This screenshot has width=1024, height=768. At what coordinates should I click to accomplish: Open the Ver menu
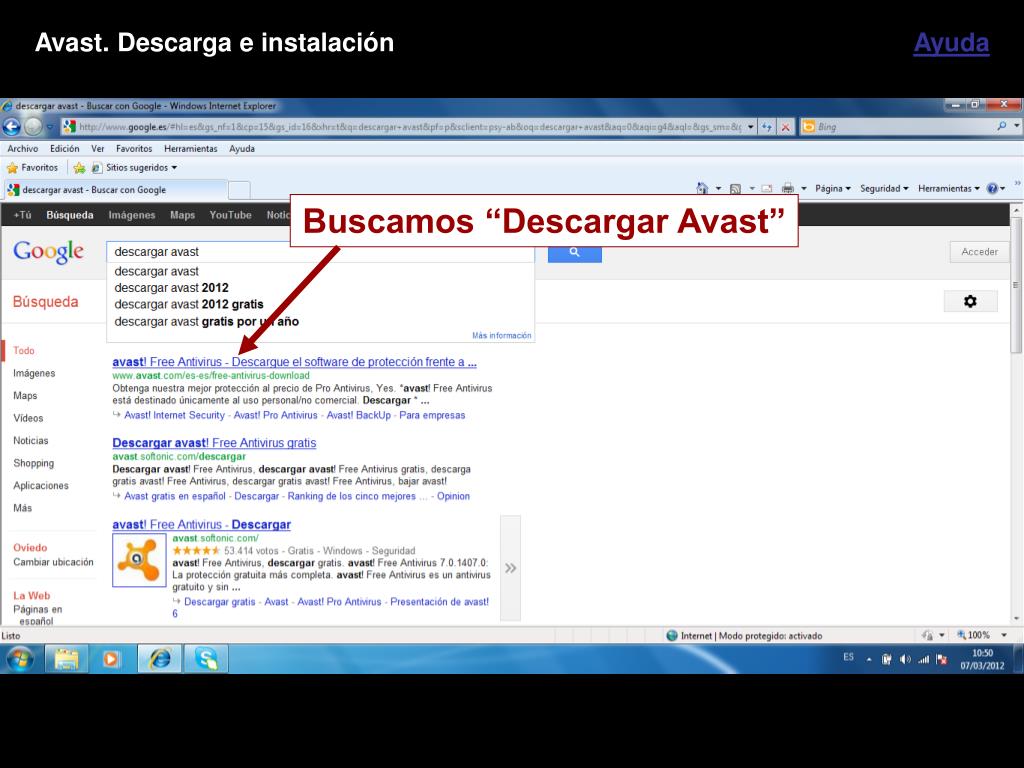tap(97, 149)
